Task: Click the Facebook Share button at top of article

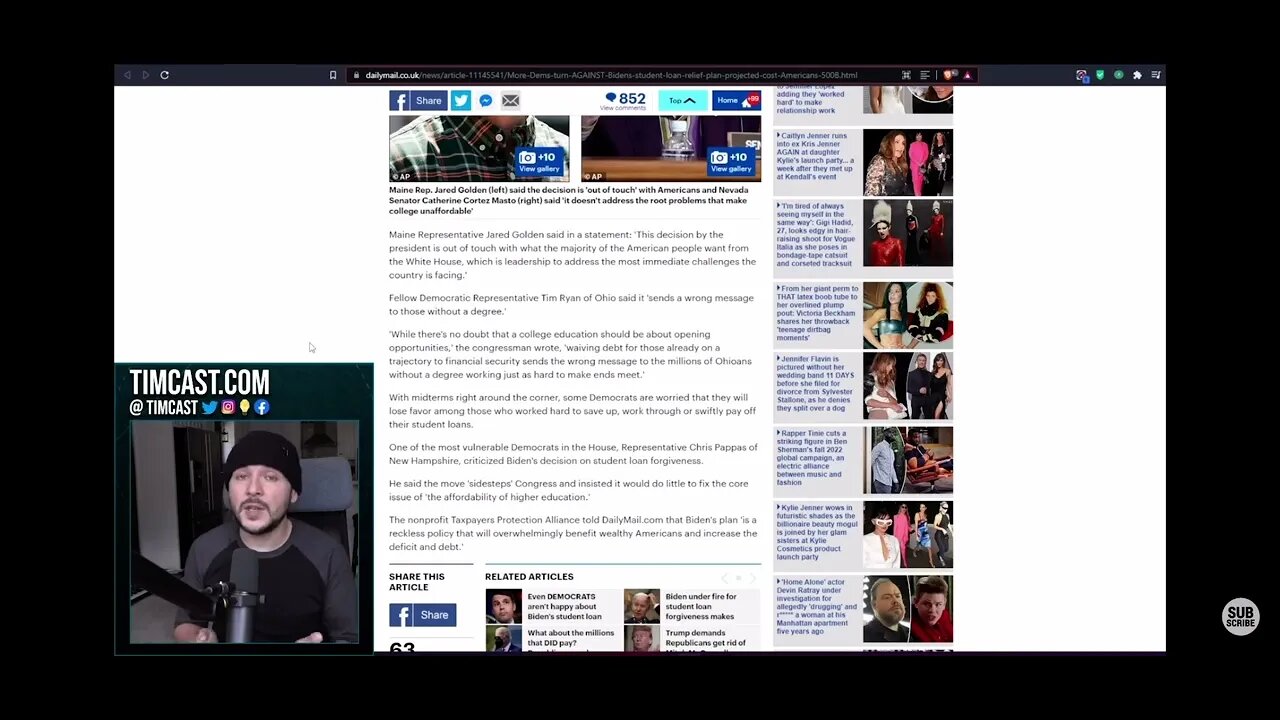Action: pyautogui.click(x=418, y=100)
